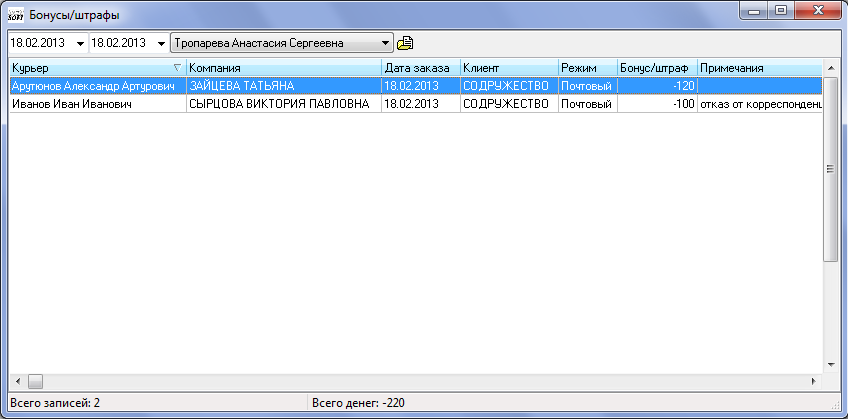Click the horizontal scrollbar thumb
This screenshot has width=848, height=419.
coord(35,381)
